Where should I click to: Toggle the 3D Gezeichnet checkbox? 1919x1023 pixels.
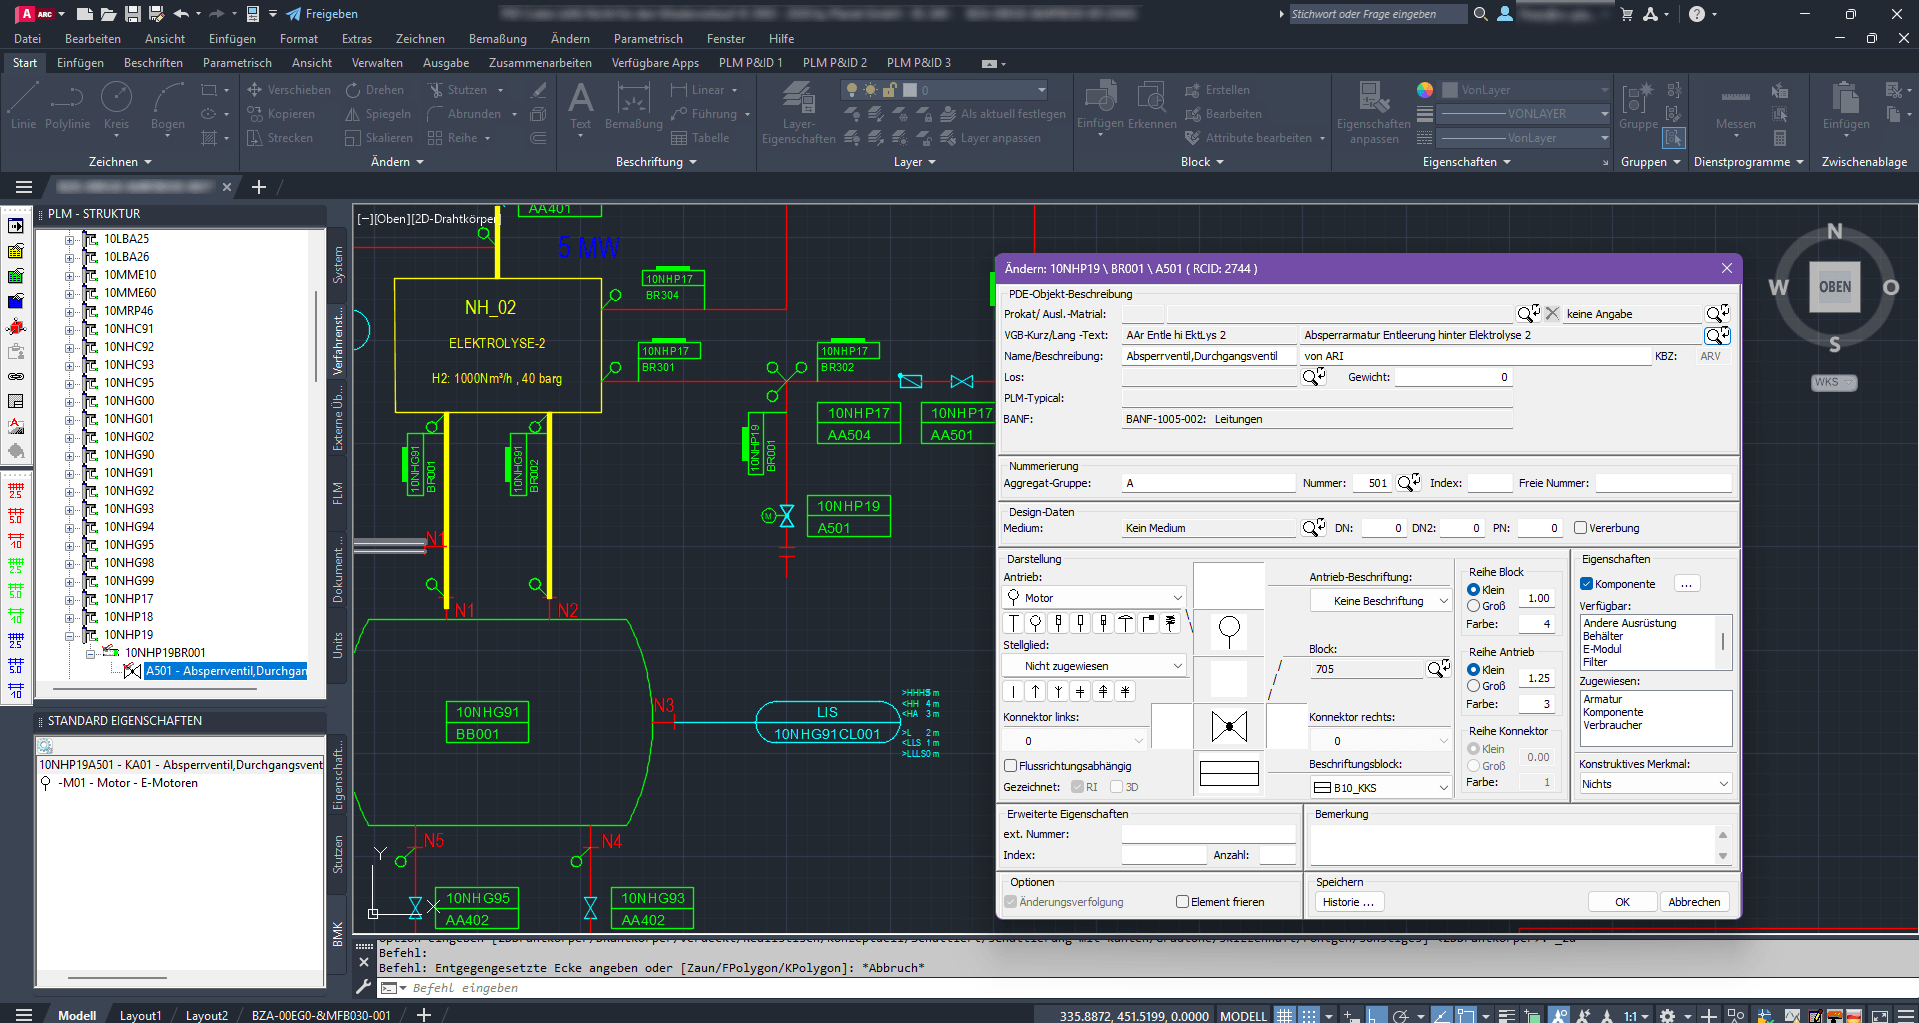point(1116,787)
